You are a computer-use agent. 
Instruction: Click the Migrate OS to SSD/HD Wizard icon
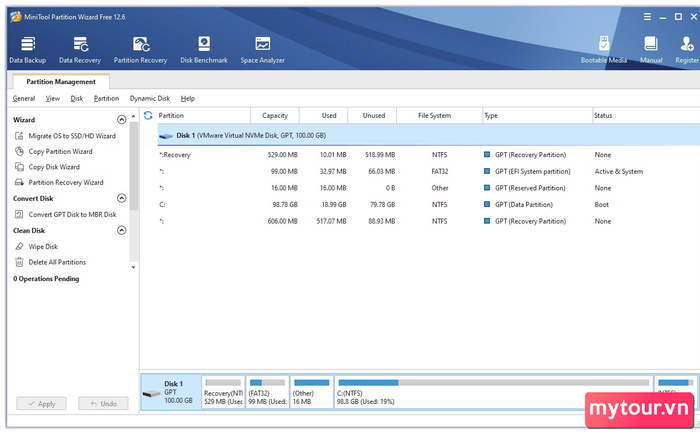[19, 136]
